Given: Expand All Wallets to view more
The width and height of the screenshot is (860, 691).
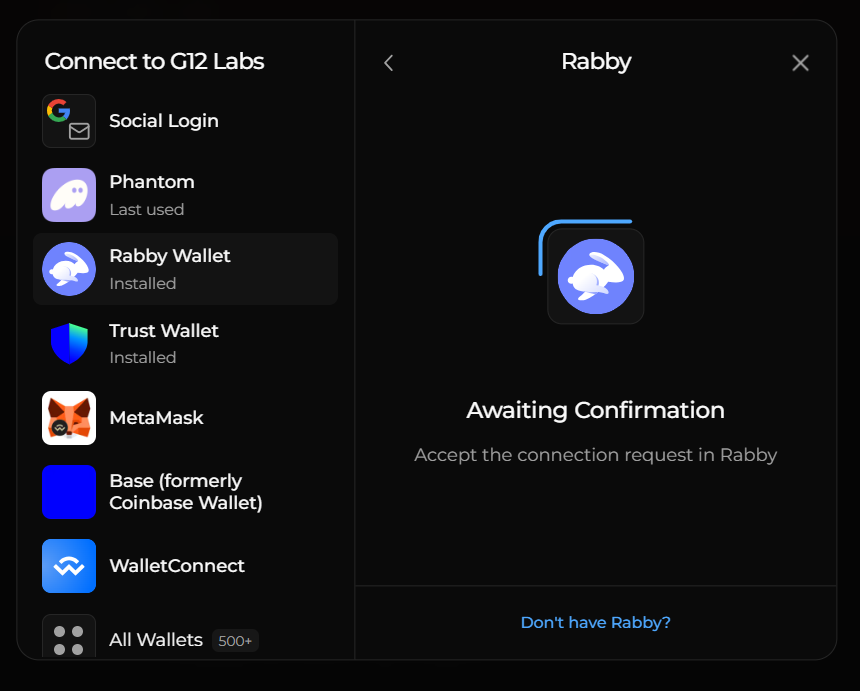Looking at the screenshot, I should point(156,640).
